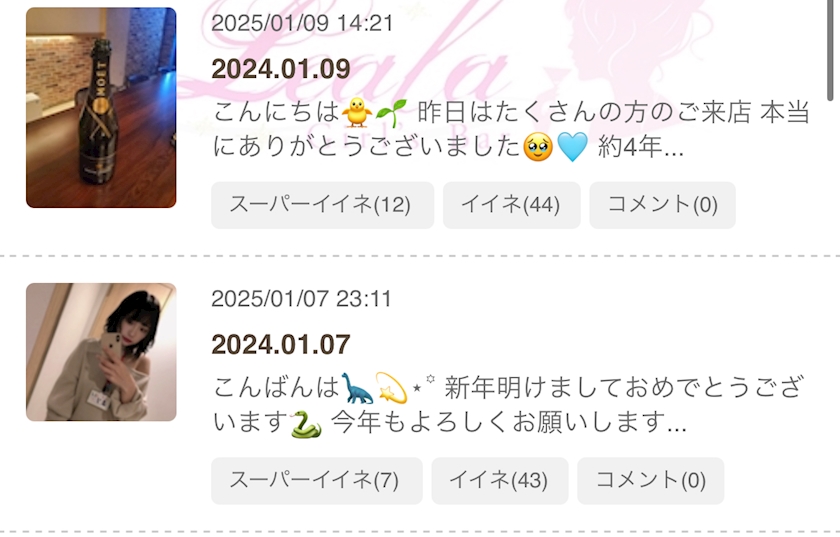Click the snake emoji in the post

pos(306,423)
